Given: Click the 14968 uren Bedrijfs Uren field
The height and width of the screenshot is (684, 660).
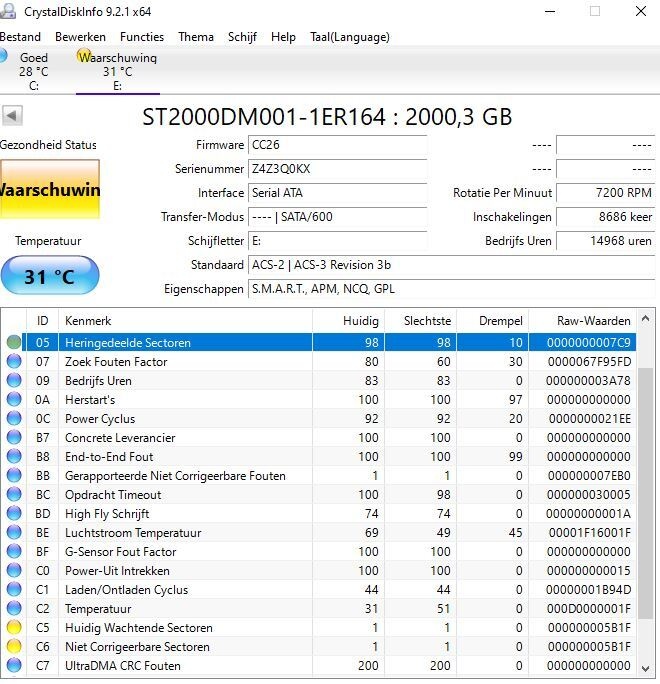Looking at the screenshot, I should [x=605, y=241].
